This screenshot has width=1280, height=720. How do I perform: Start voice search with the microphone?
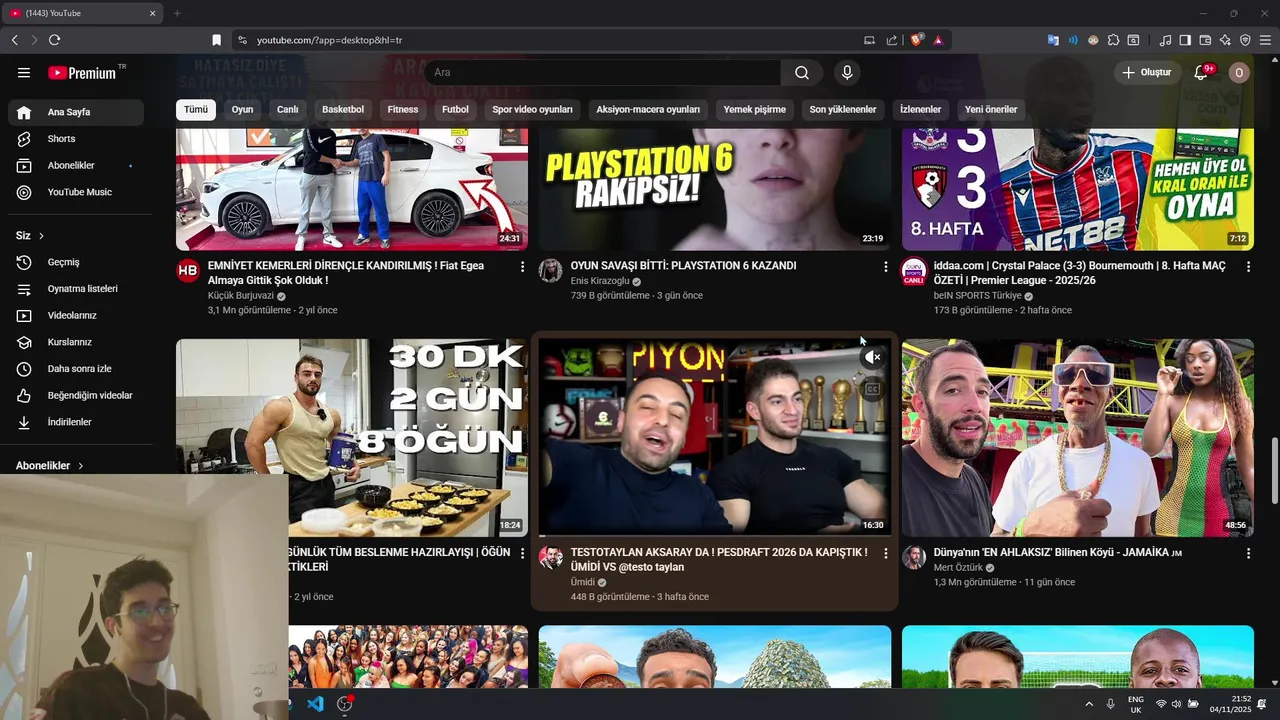(x=847, y=73)
